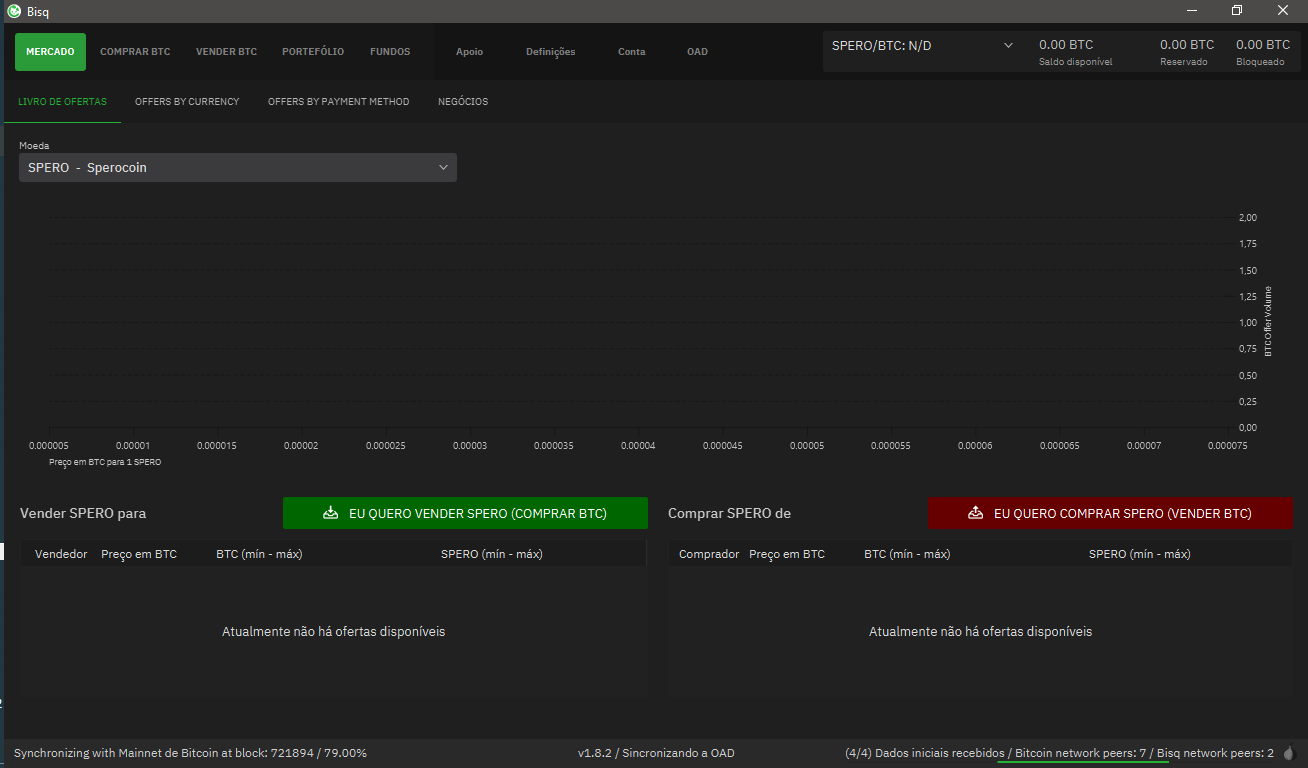Click Bisq network peers: 2 status text
The image size is (1308, 768).
click(x=1215, y=753)
